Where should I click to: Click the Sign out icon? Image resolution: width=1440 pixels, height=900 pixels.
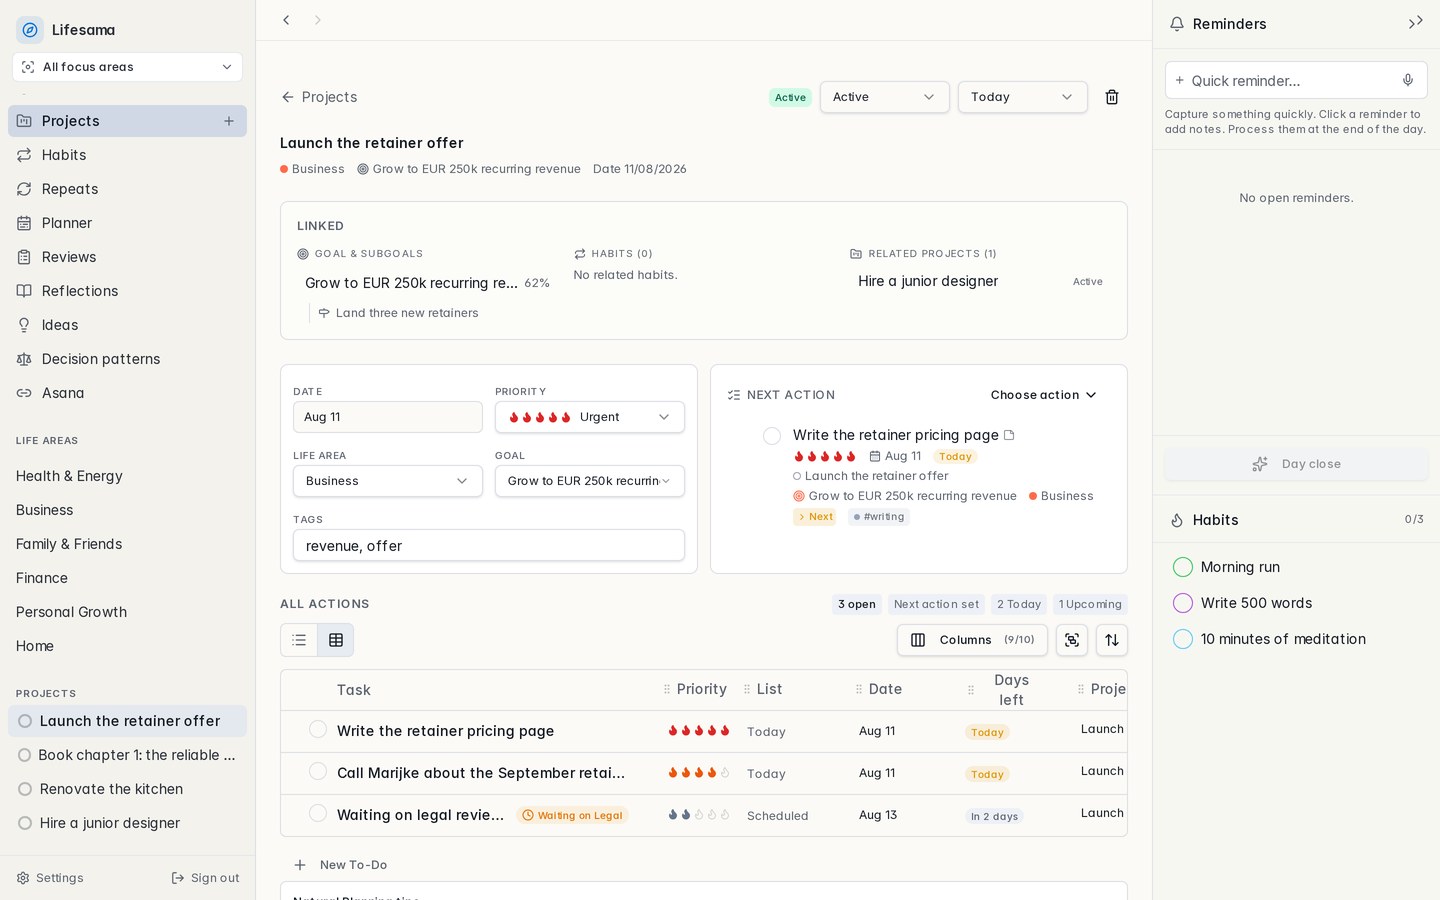(x=178, y=878)
